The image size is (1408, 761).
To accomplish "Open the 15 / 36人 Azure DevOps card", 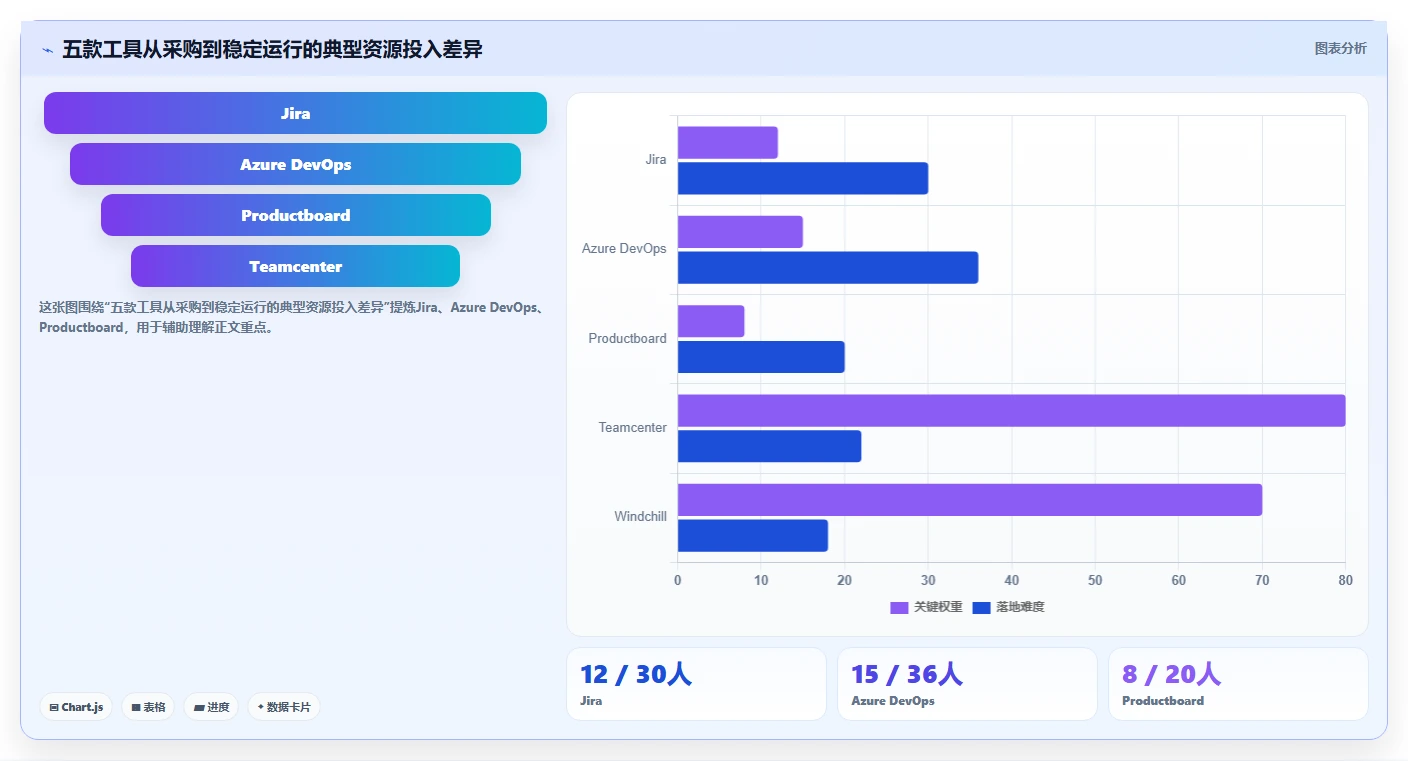I will click(967, 684).
